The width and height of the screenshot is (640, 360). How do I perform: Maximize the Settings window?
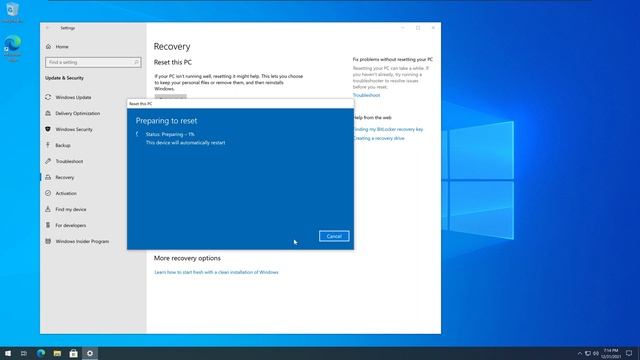coord(418,28)
